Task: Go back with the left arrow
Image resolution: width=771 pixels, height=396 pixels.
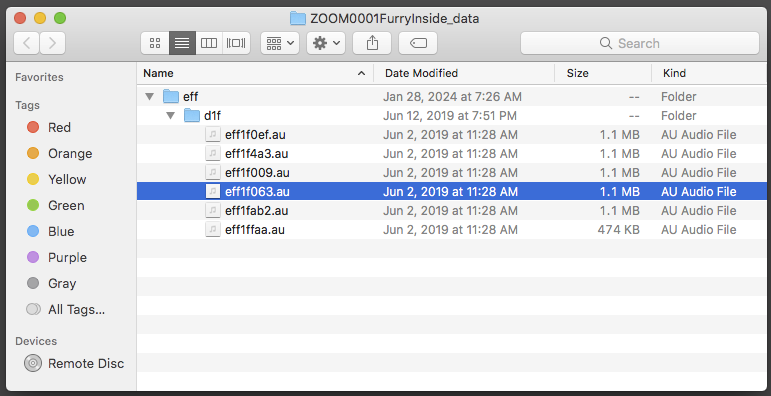Action: coord(27,43)
